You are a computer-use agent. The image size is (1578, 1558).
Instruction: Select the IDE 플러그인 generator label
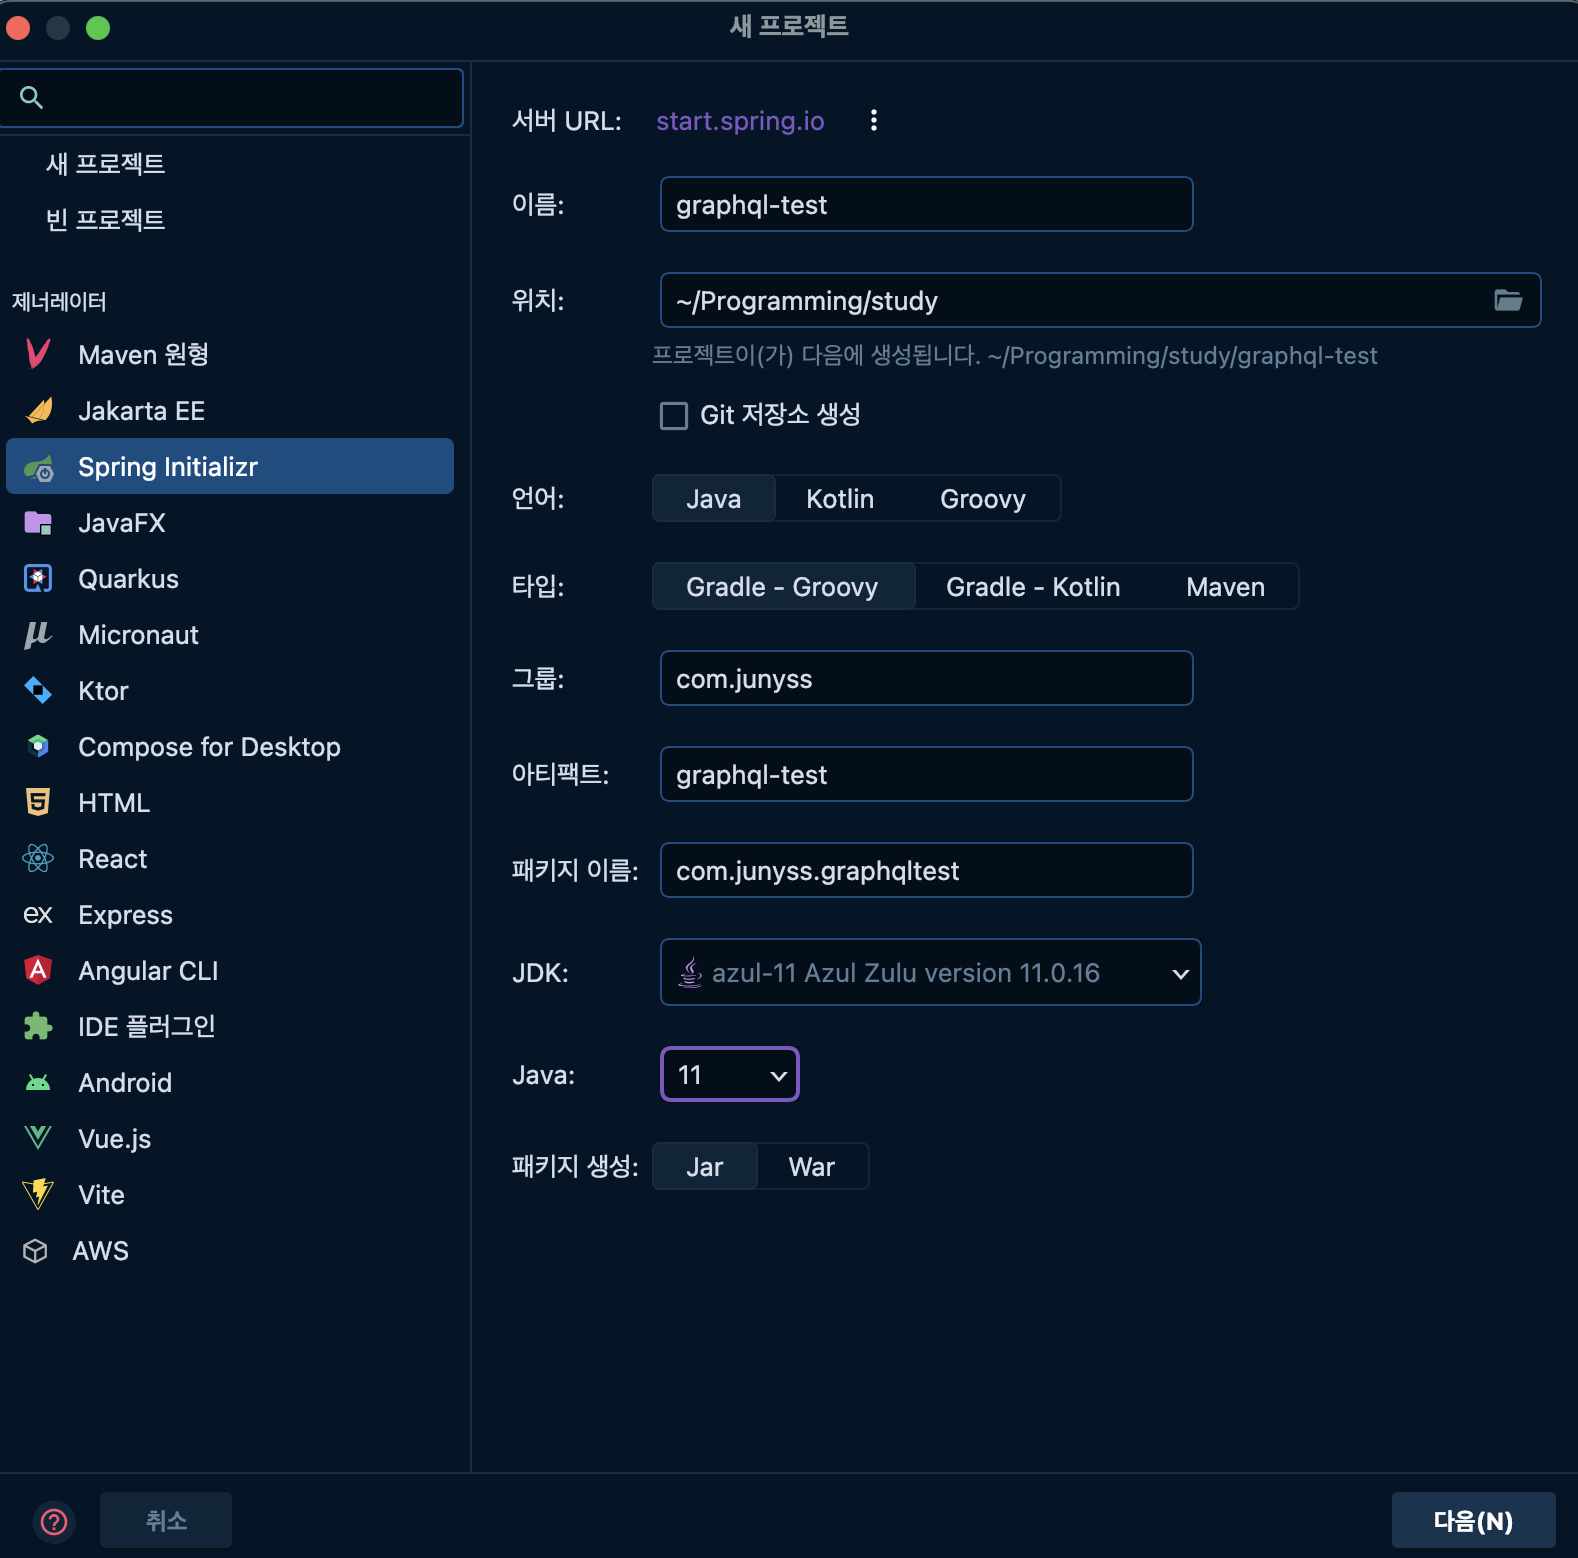pos(147,1026)
